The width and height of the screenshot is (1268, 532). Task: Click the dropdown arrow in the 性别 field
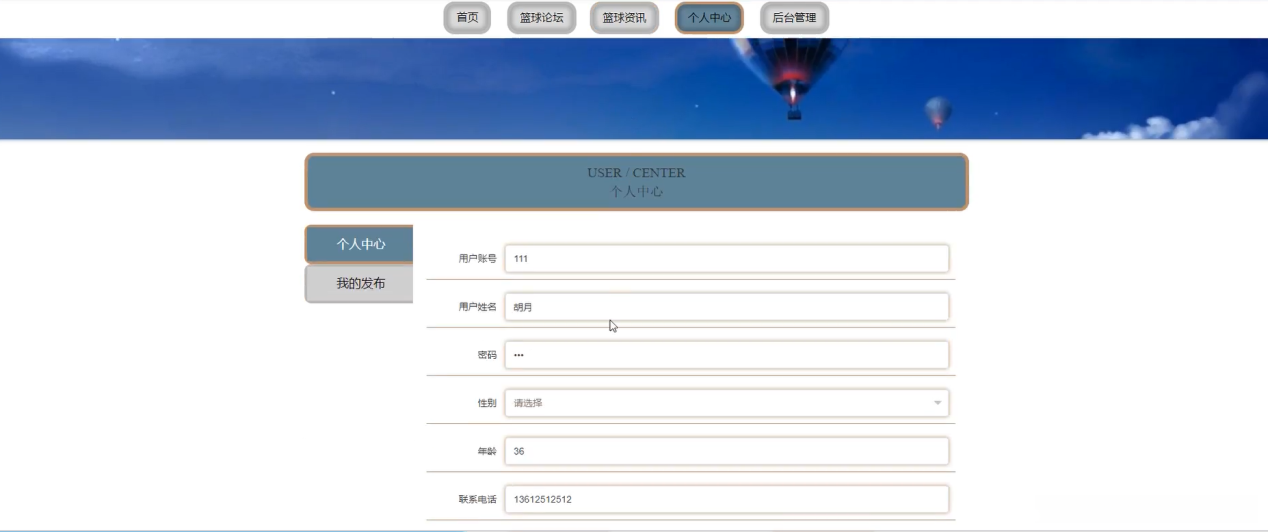(x=937, y=403)
